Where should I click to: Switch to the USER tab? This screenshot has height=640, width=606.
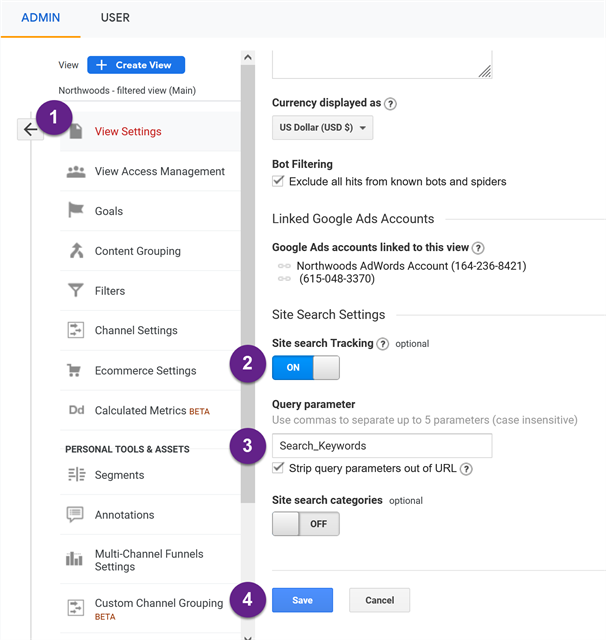pyautogui.click(x=115, y=18)
